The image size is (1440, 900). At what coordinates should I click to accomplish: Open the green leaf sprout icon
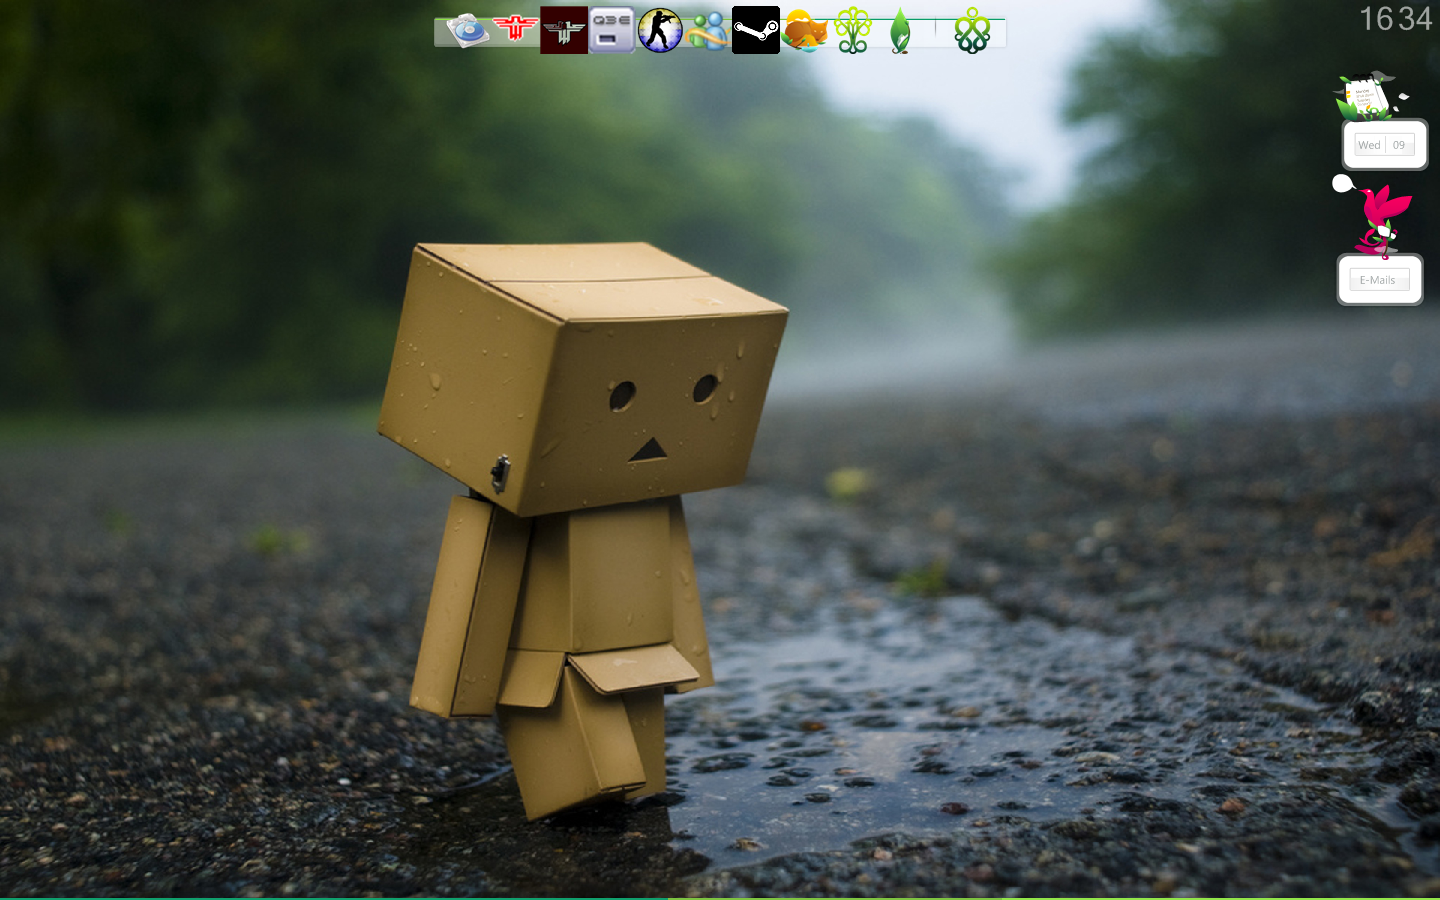pos(900,31)
